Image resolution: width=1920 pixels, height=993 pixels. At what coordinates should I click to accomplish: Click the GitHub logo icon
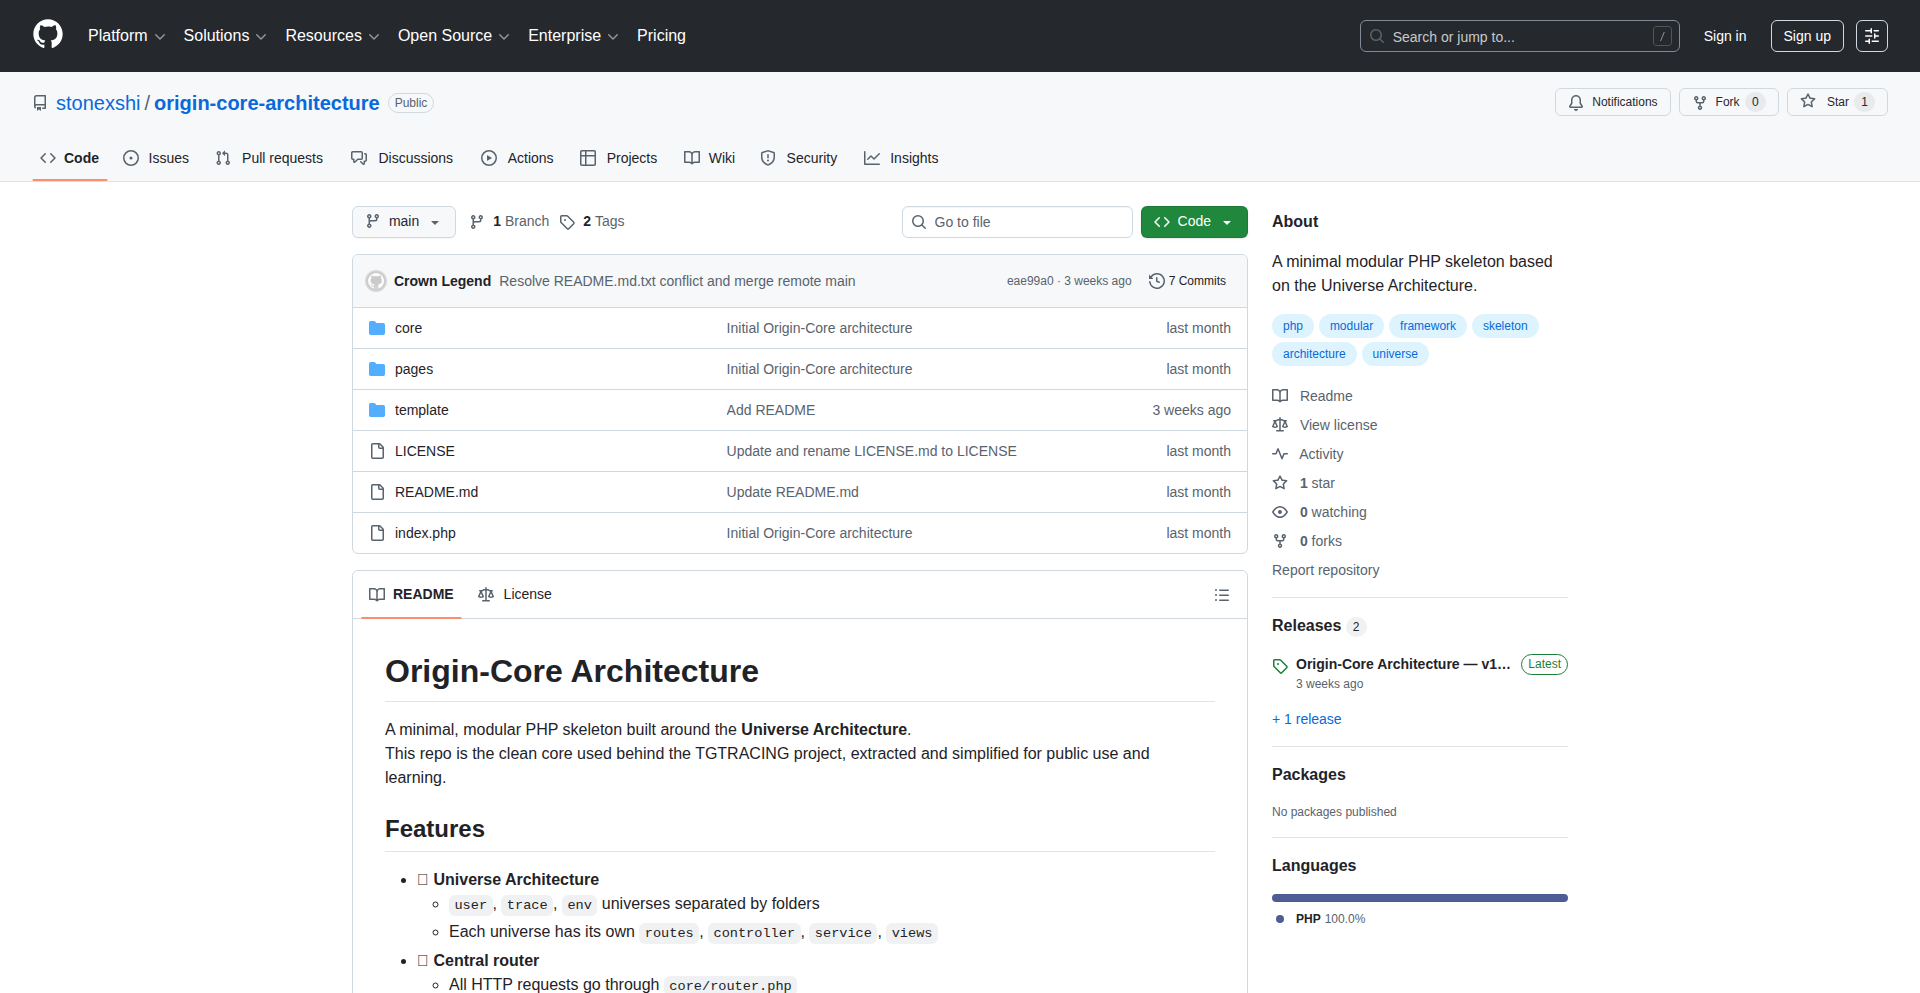coord(48,35)
